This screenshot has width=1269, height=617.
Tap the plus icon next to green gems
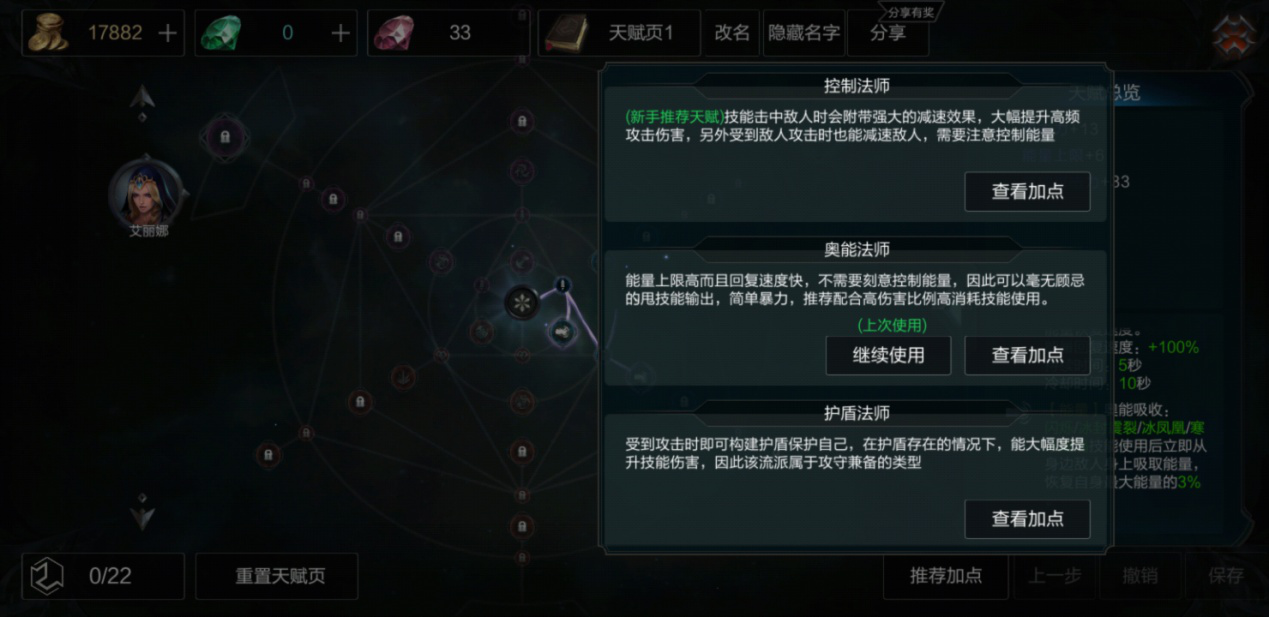point(341,33)
